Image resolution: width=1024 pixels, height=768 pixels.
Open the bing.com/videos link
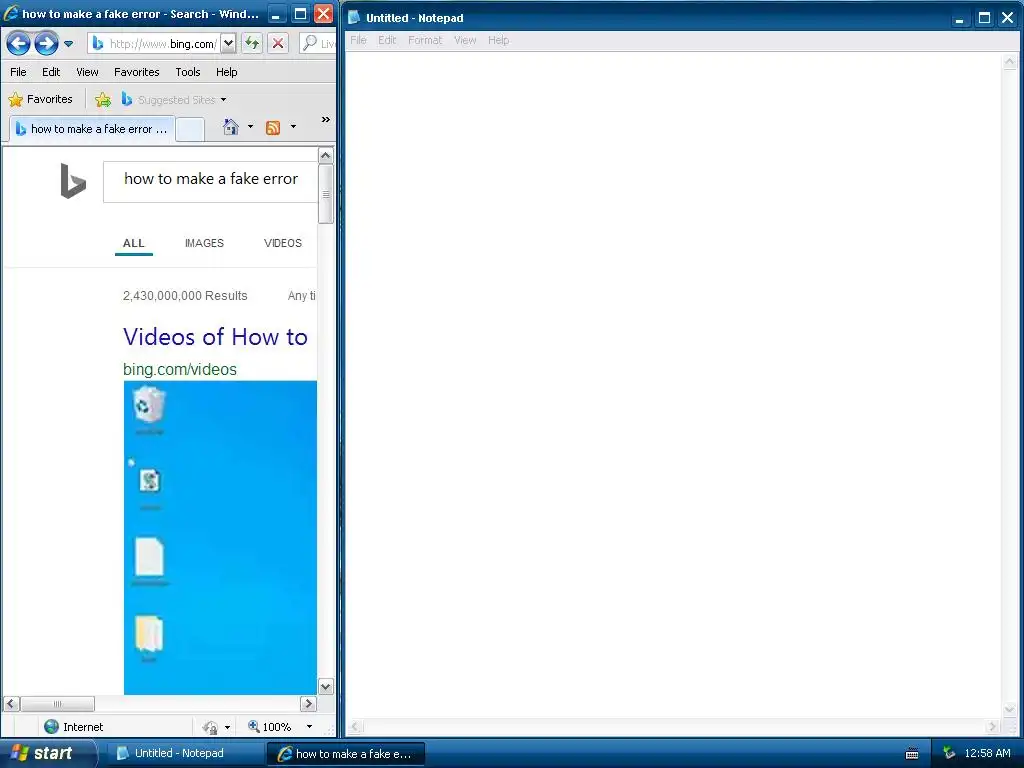[x=180, y=369]
